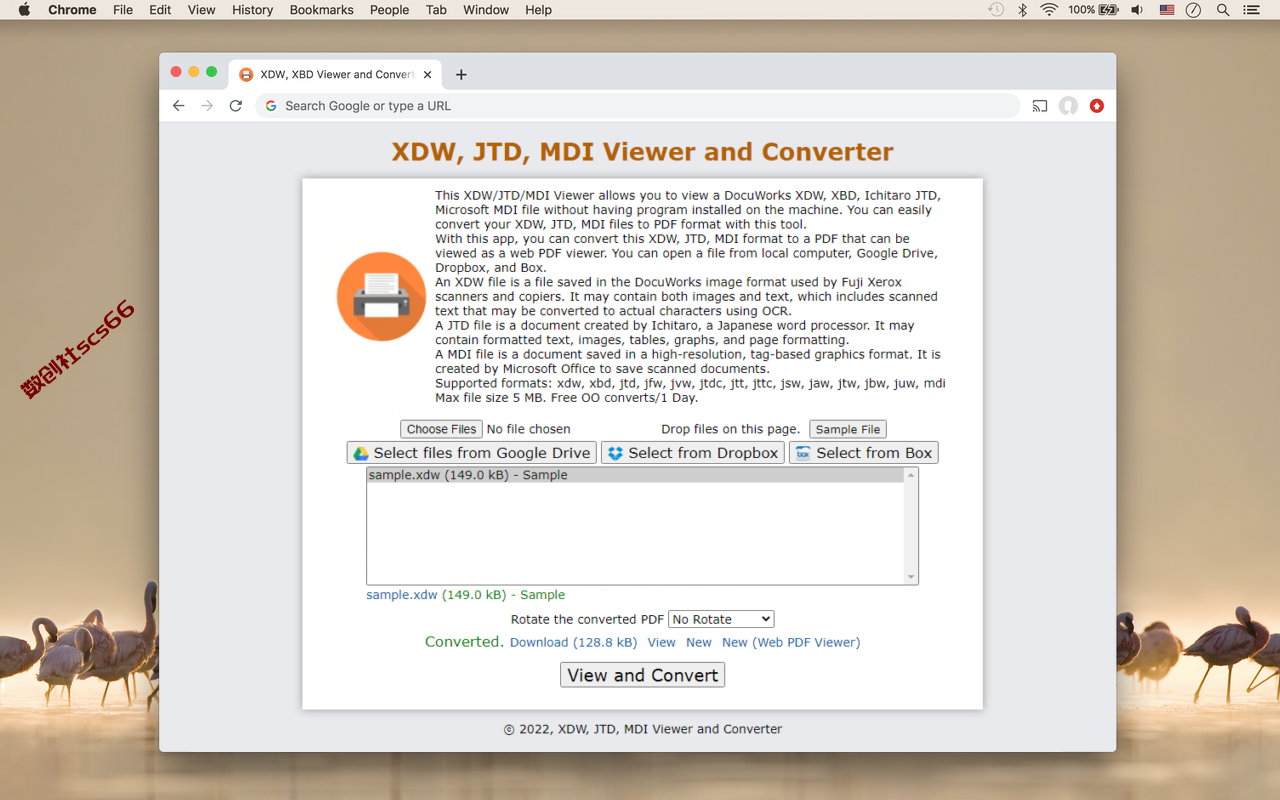This screenshot has height=800, width=1280.
Task: Click the battery status indicator
Action: pos(1094,10)
